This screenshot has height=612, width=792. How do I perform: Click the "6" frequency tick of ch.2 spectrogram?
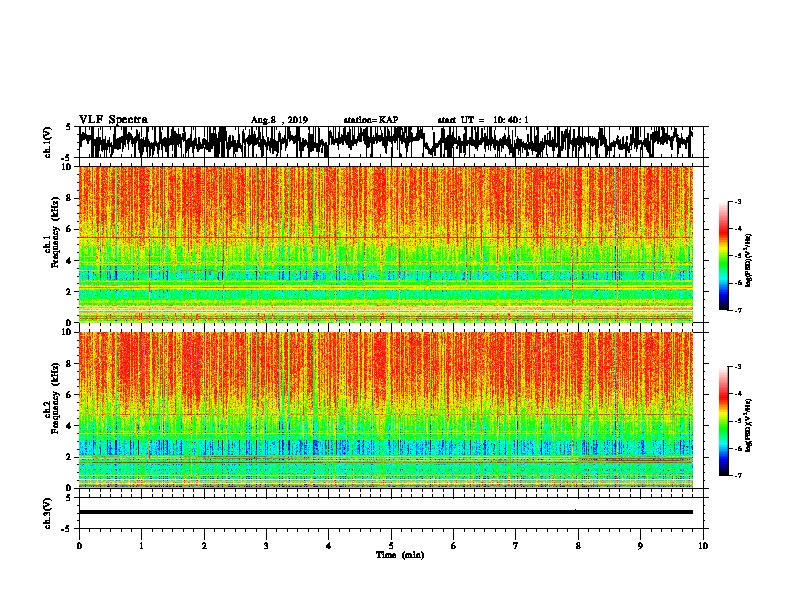pos(71,395)
